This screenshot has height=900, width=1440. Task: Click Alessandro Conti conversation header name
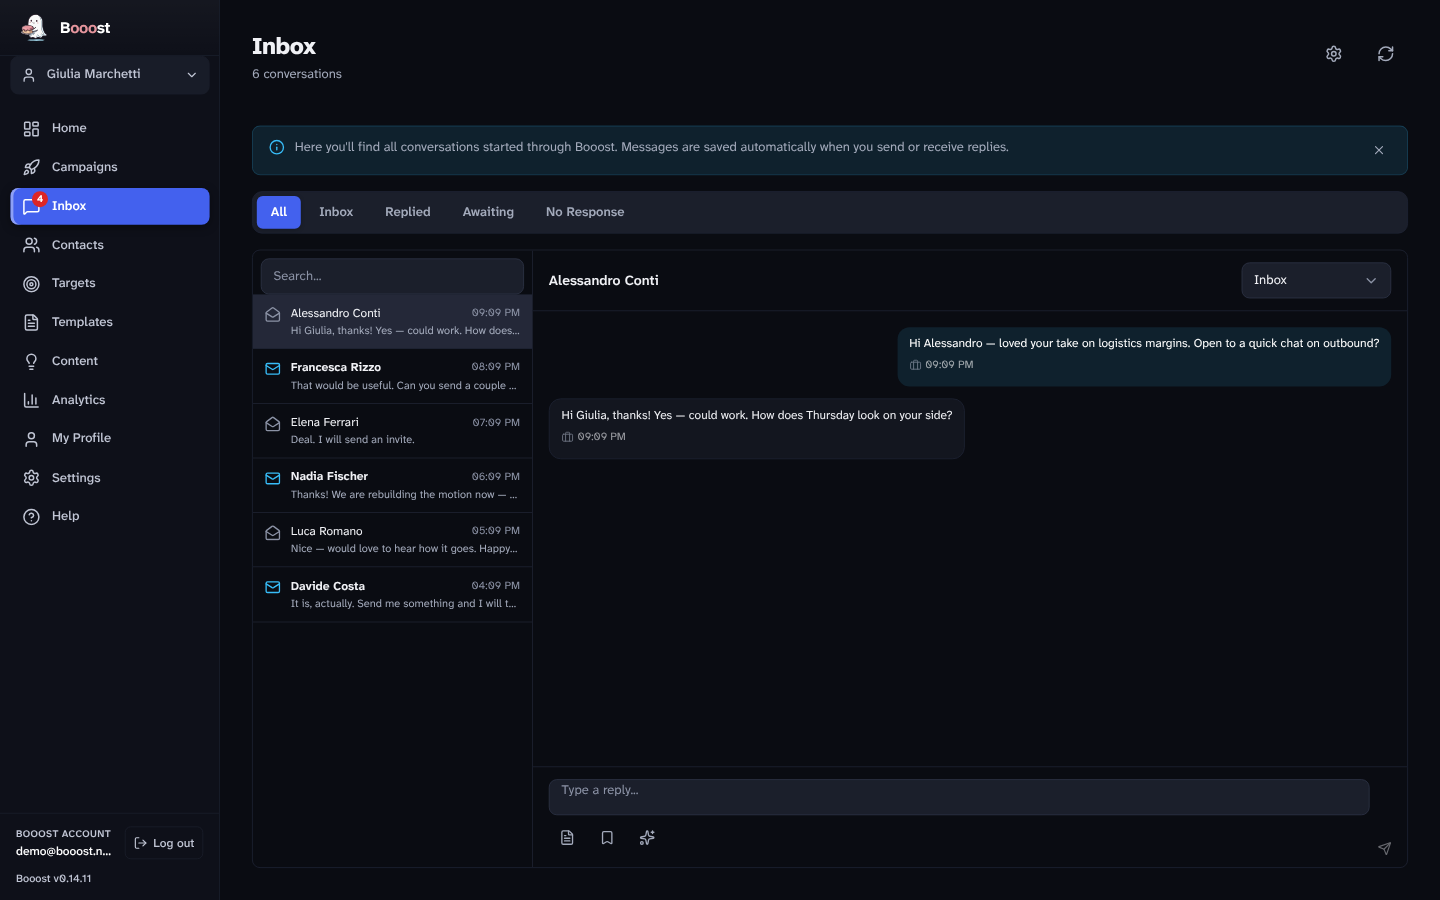[x=604, y=280]
